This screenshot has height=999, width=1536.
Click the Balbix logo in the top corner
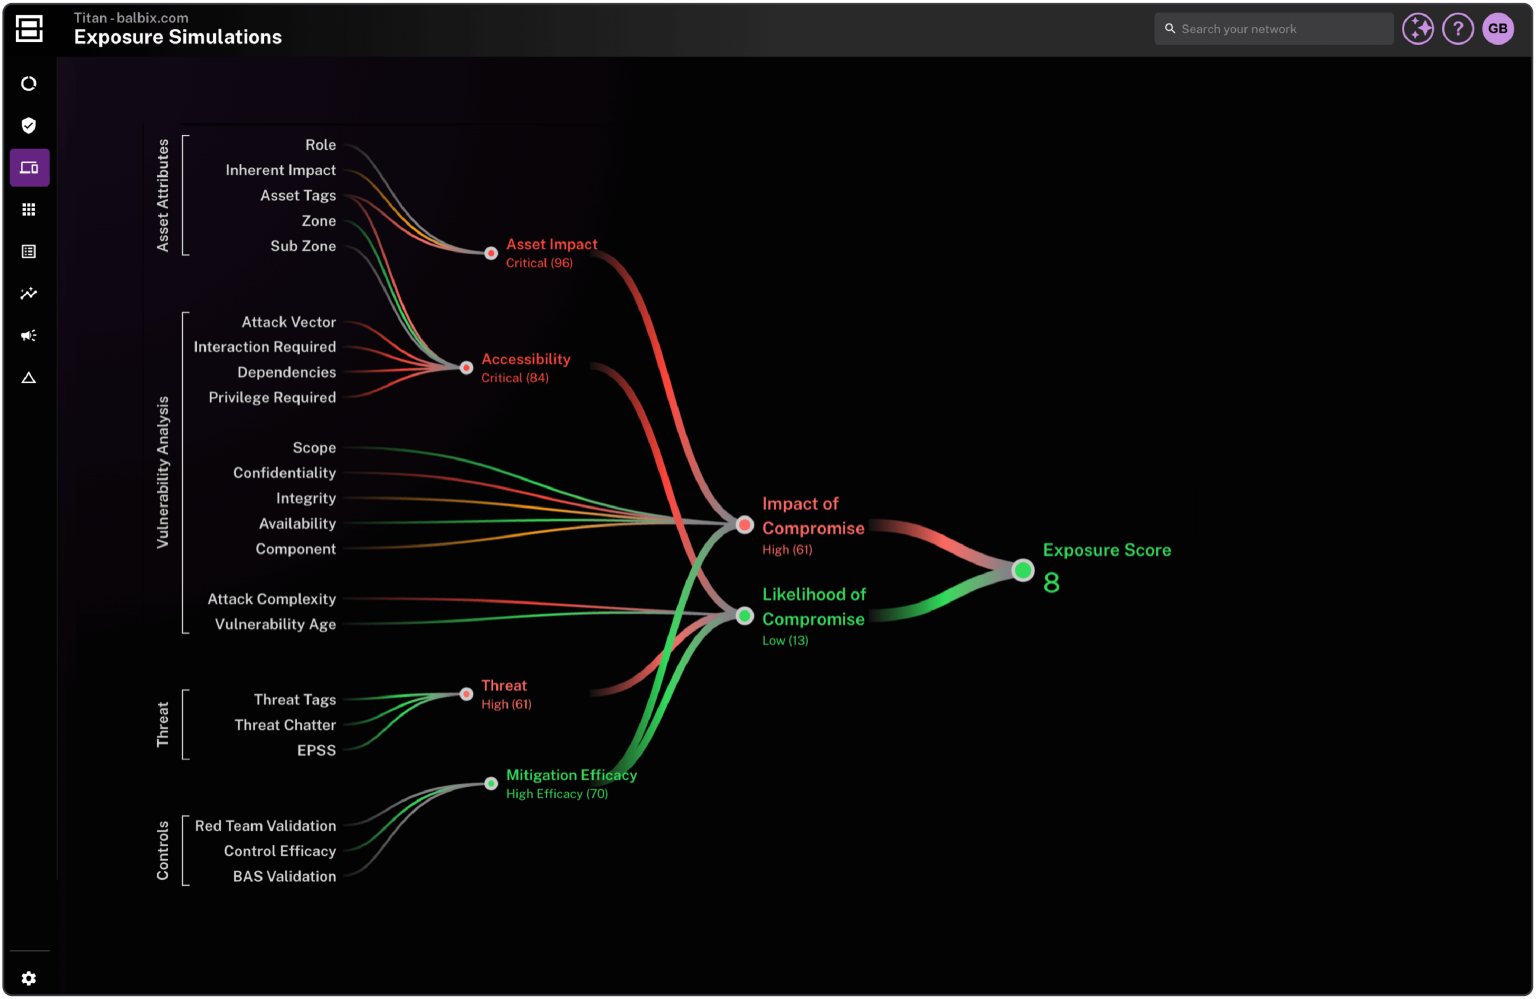click(29, 28)
